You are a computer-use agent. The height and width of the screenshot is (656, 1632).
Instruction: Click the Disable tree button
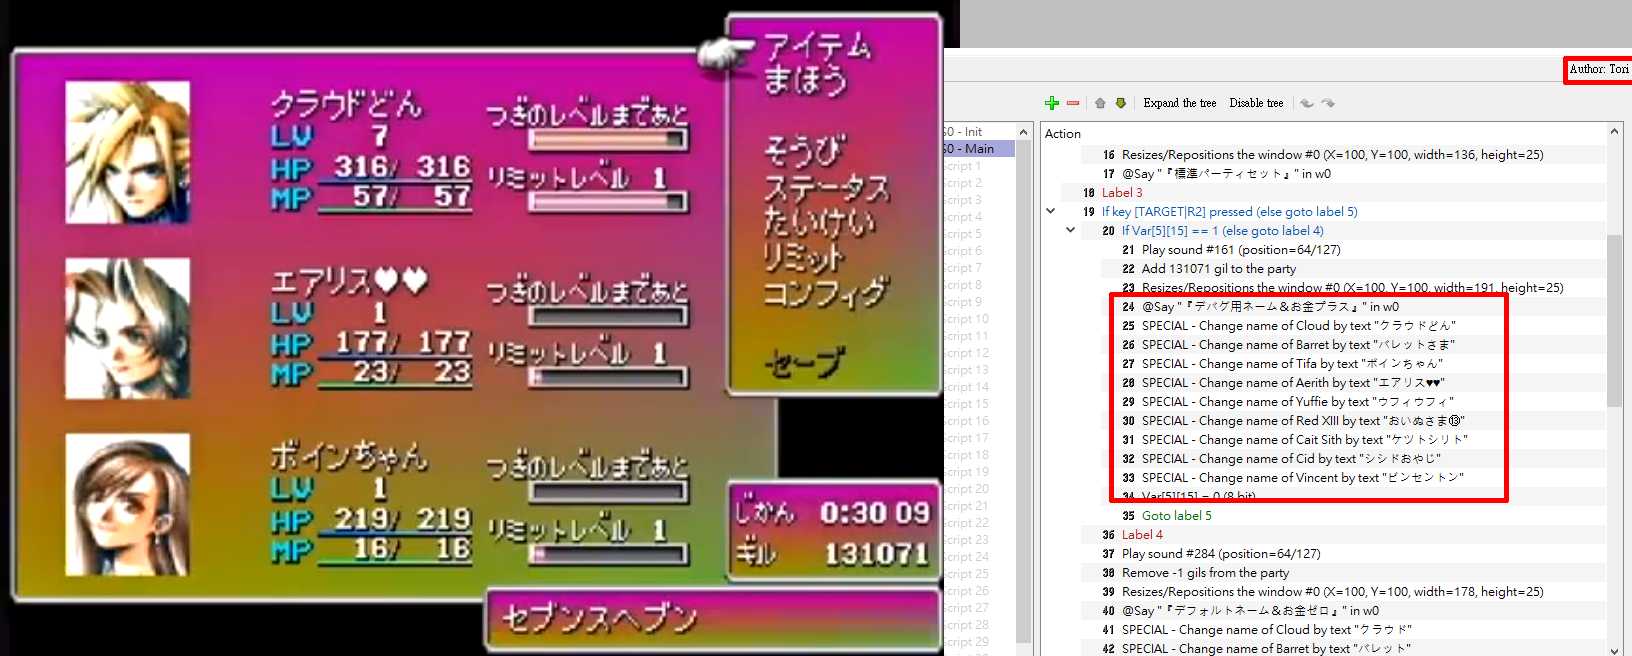coord(1256,103)
